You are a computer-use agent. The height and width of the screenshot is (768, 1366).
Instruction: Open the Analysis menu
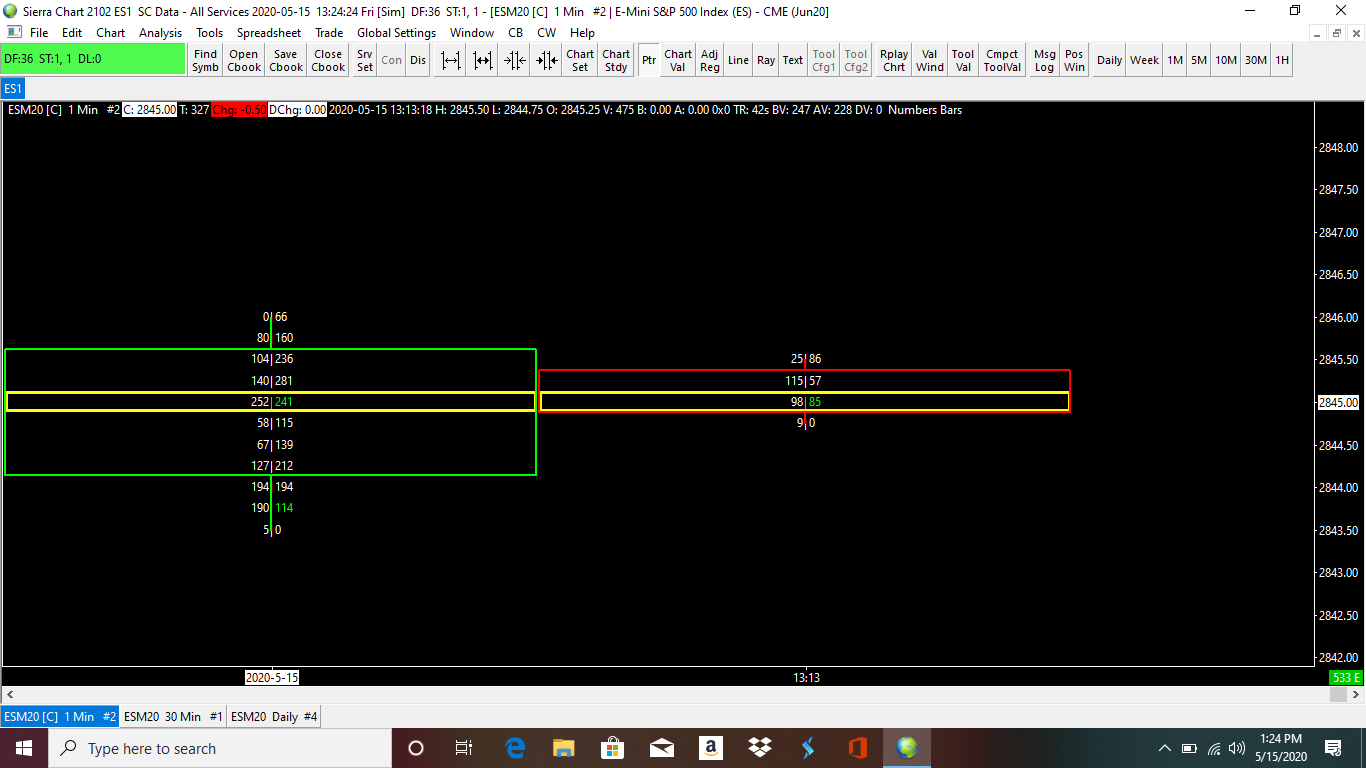click(161, 33)
